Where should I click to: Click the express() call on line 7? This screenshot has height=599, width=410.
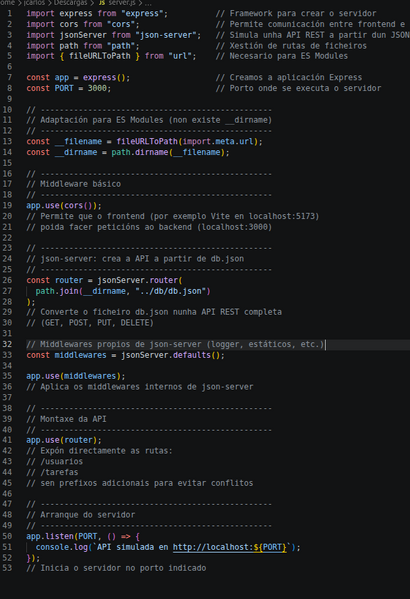coord(104,78)
